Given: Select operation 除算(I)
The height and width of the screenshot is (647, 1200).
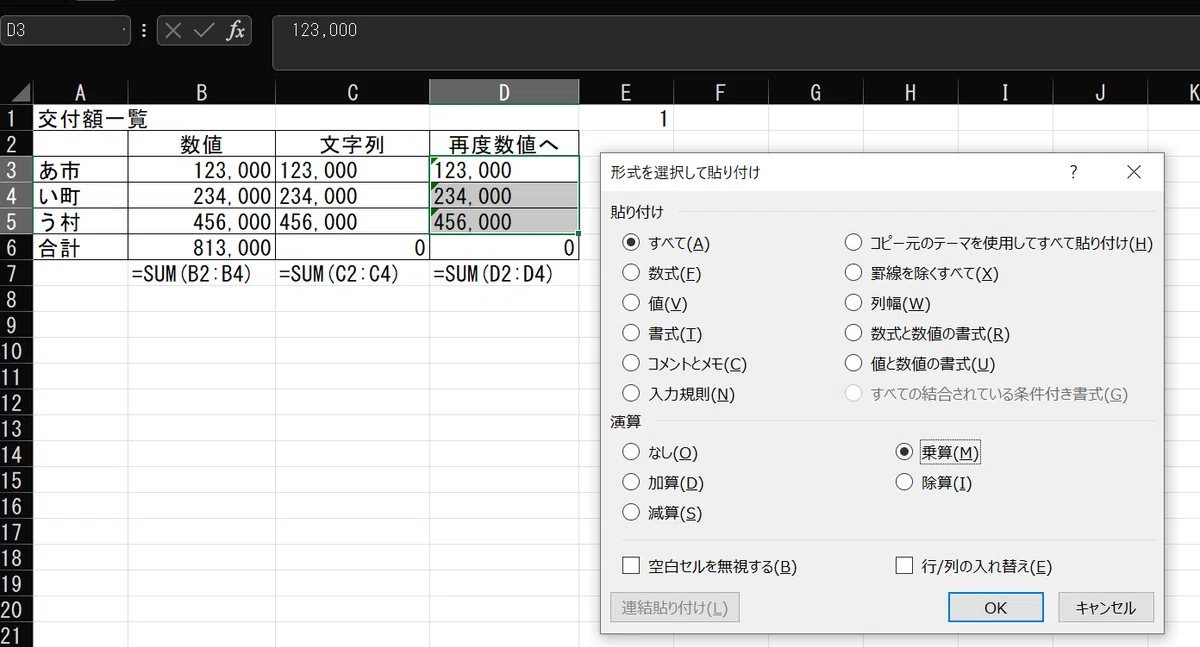Looking at the screenshot, I should [x=933, y=482].
